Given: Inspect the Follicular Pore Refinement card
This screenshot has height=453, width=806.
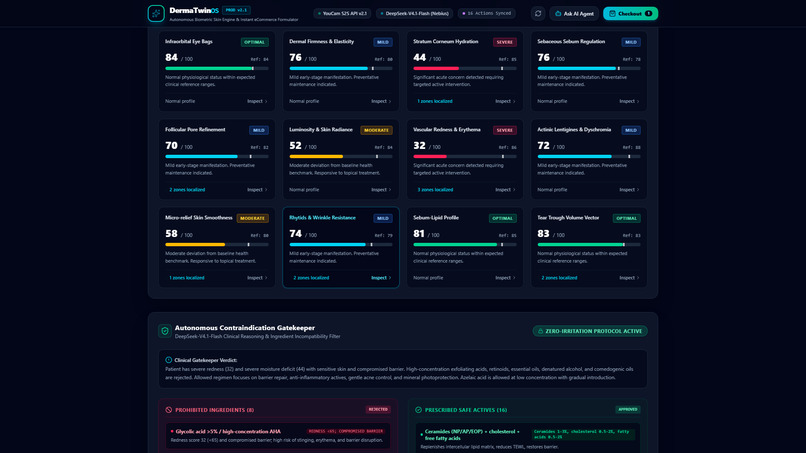Looking at the screenshot, I should (257, 190).
